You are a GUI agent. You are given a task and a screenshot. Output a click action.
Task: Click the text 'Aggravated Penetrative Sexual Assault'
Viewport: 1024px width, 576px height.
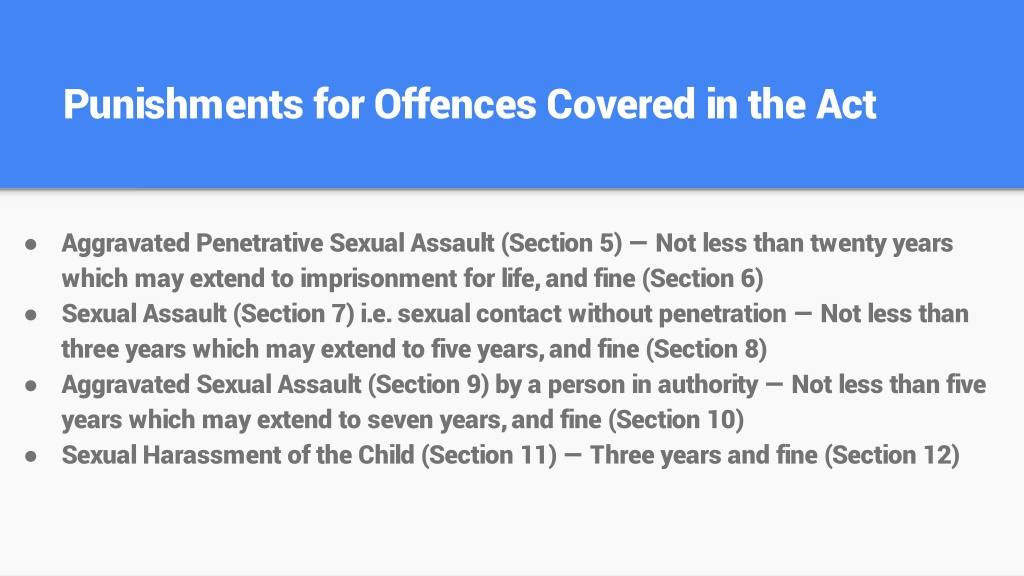pyautogui.click(x=278, y=243)
